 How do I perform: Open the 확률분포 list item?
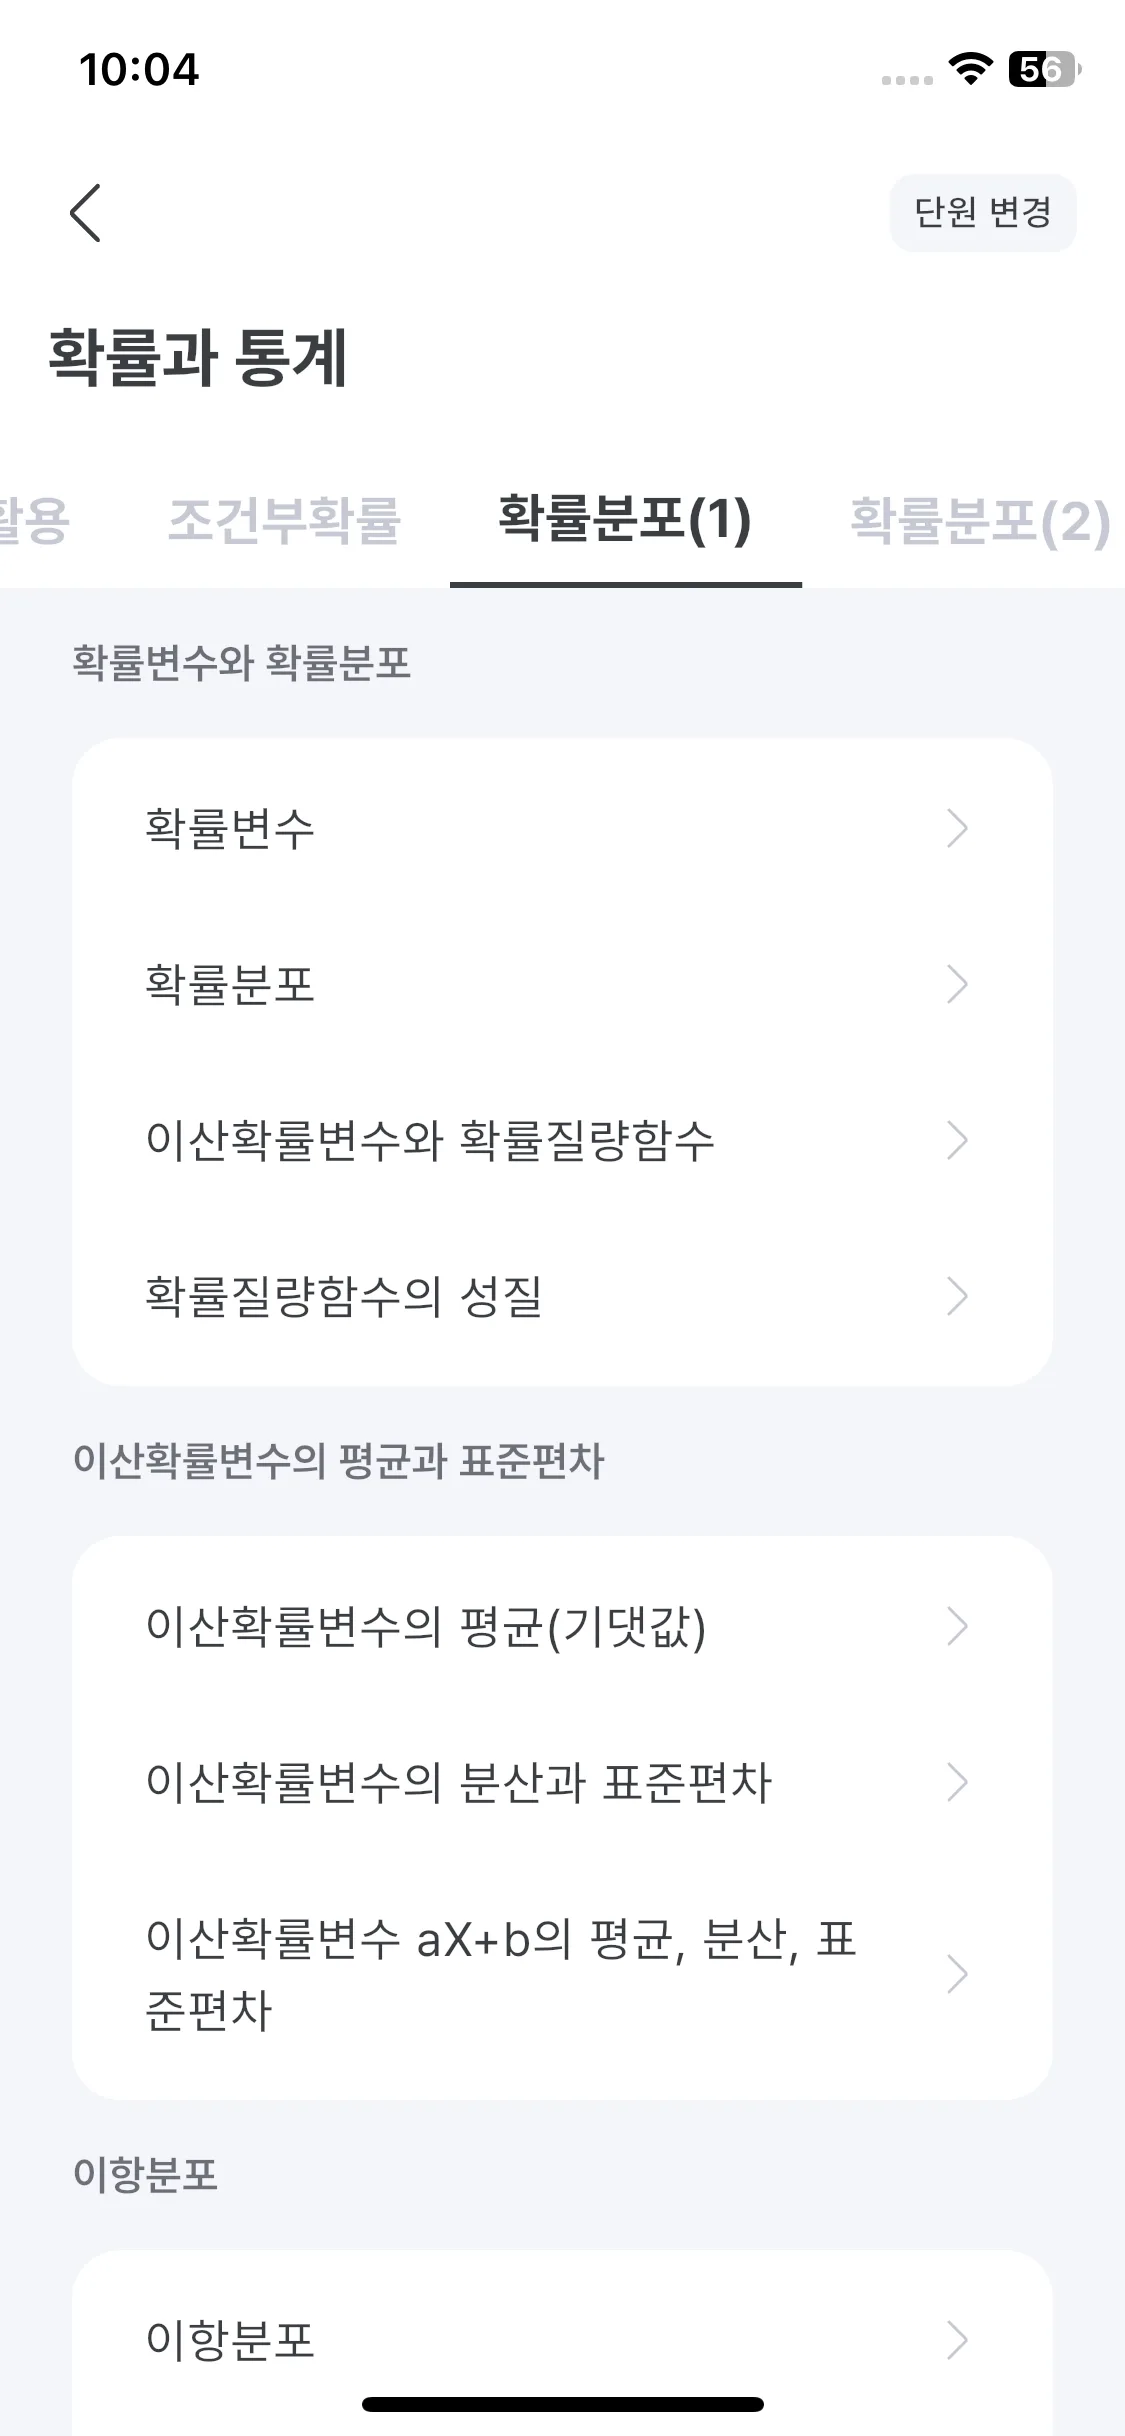pyautogui.click(x=562, y=985)
